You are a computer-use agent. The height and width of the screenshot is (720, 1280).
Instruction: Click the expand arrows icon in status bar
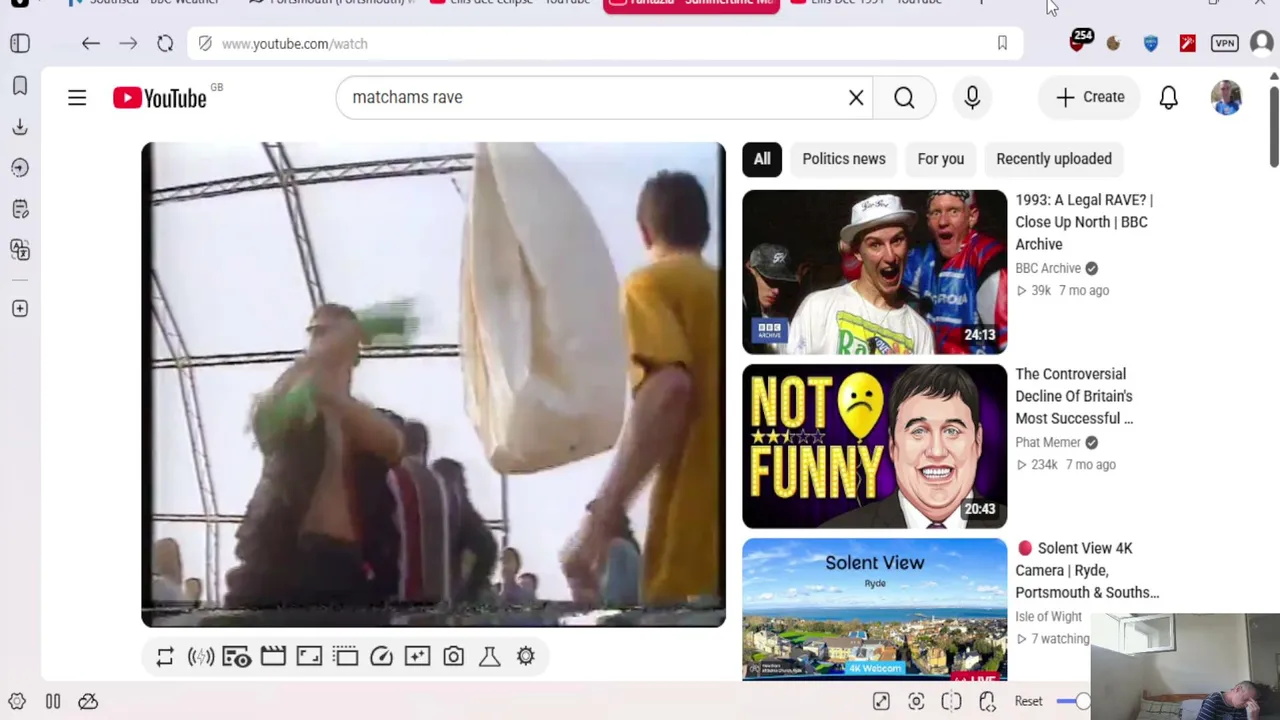coord(881,702)
